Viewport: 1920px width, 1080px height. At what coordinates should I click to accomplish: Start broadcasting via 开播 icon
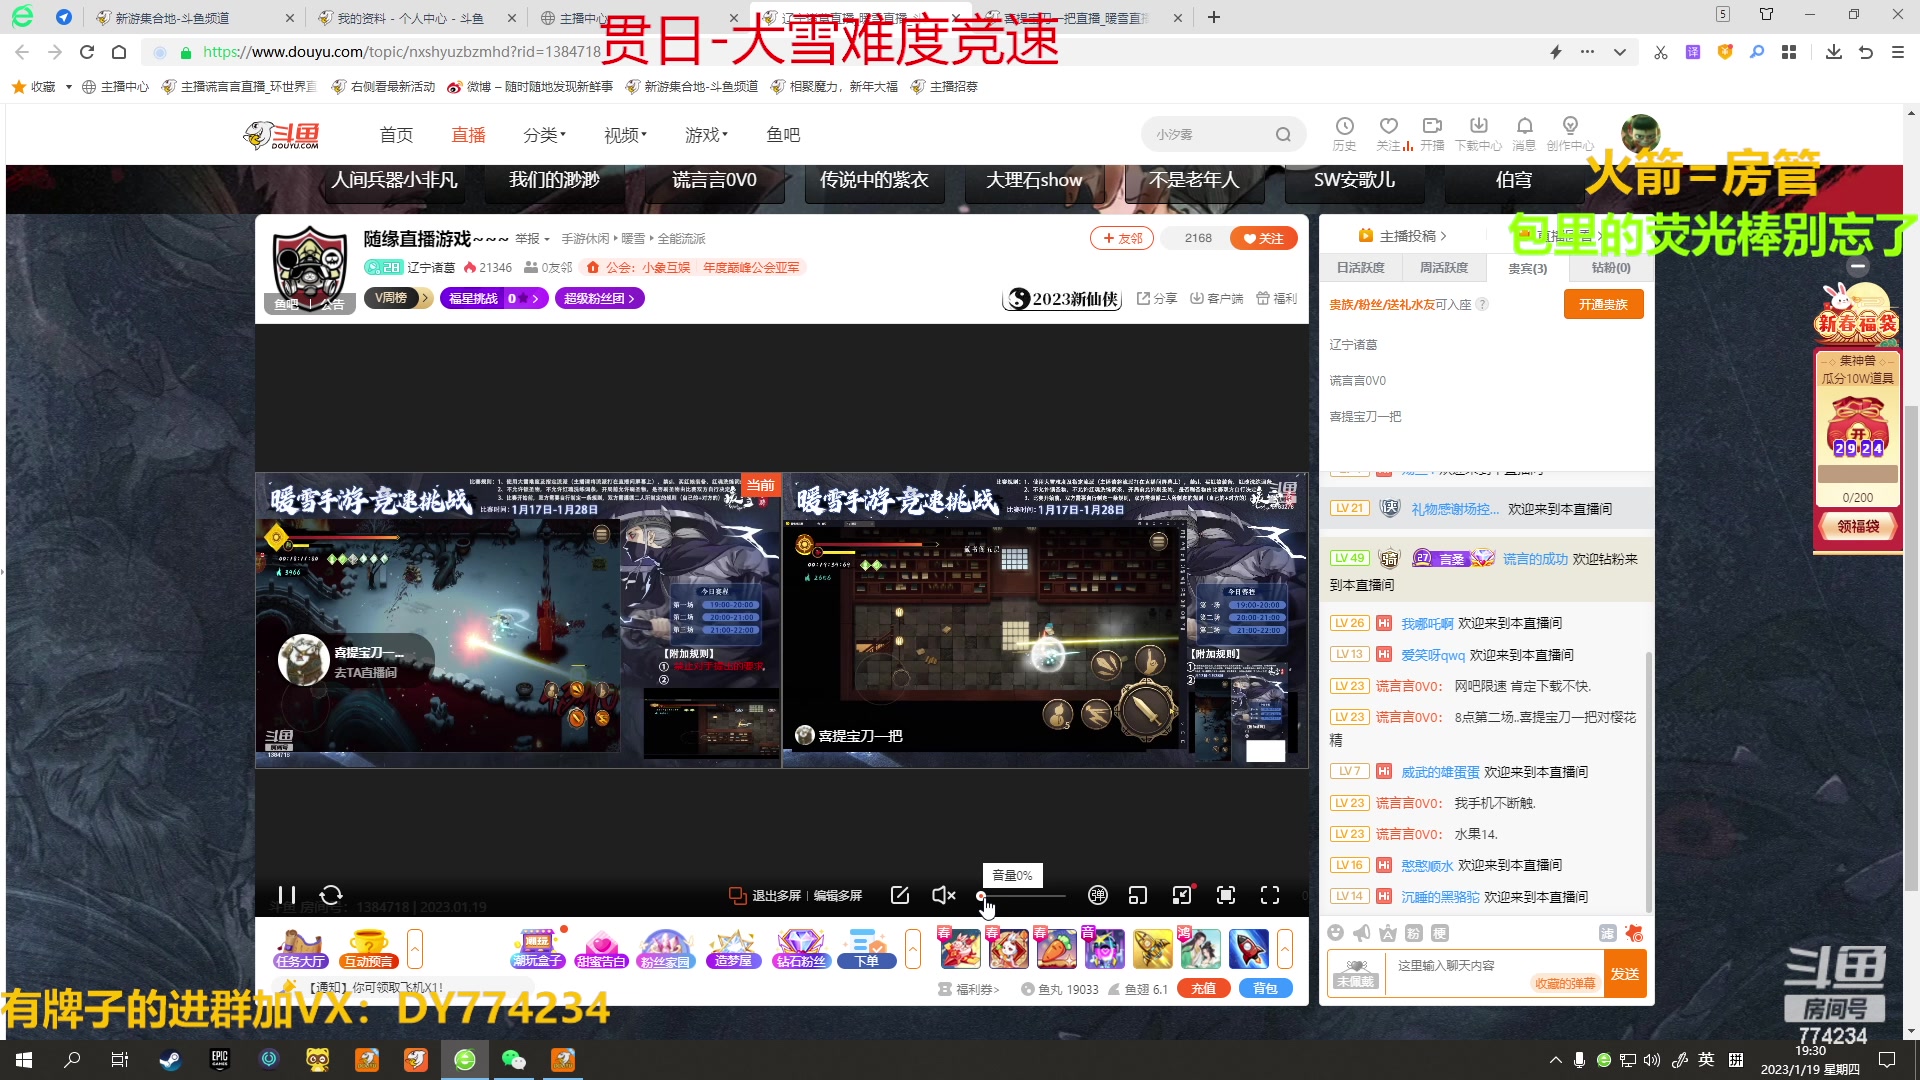(1433, 133)
